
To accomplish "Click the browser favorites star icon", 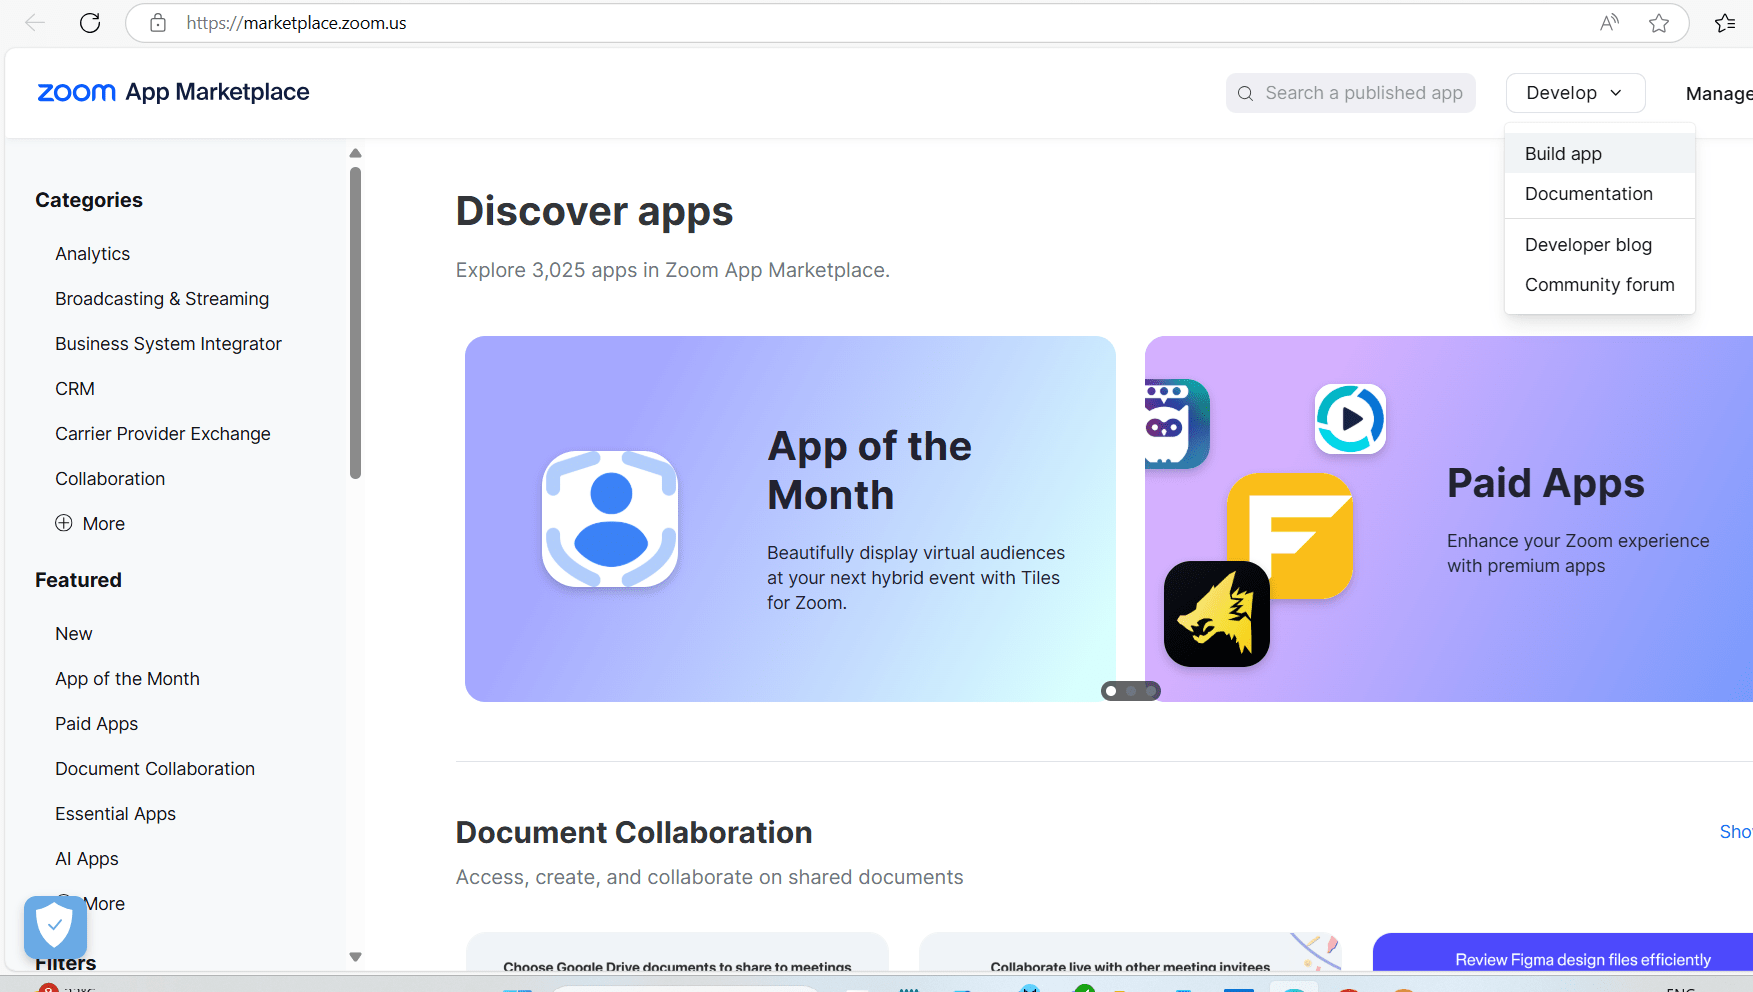I will point(1659,22).
